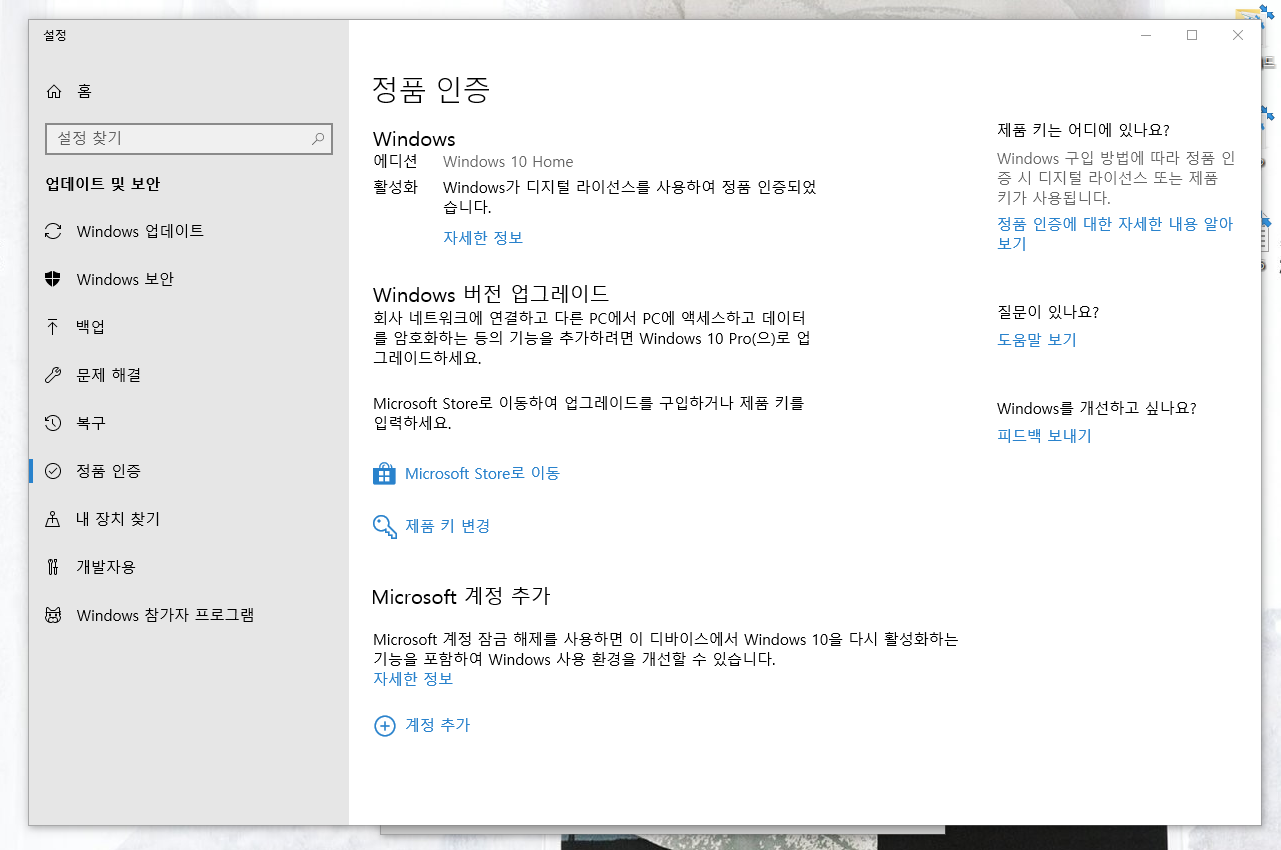
Task: Choose 제품 키 변경
Action: click(447, 526)
